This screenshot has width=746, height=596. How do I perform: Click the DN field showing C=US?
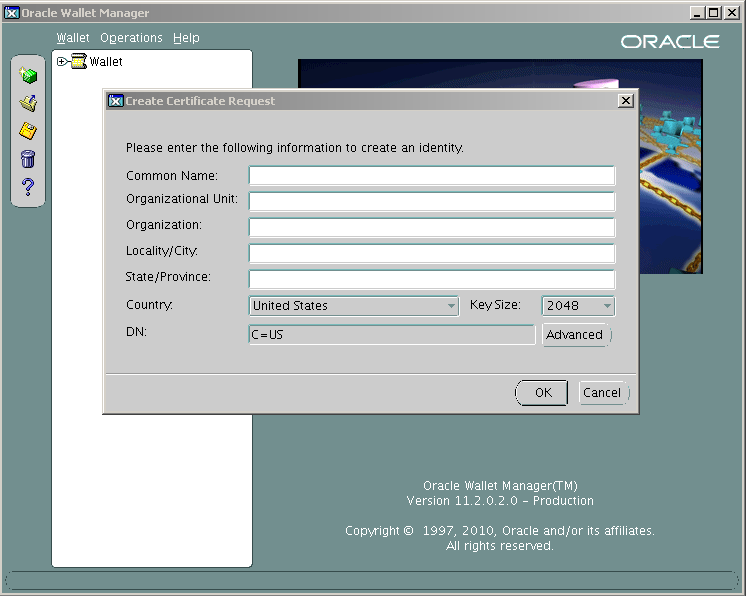pyautogui.click(x=392, y=335)
